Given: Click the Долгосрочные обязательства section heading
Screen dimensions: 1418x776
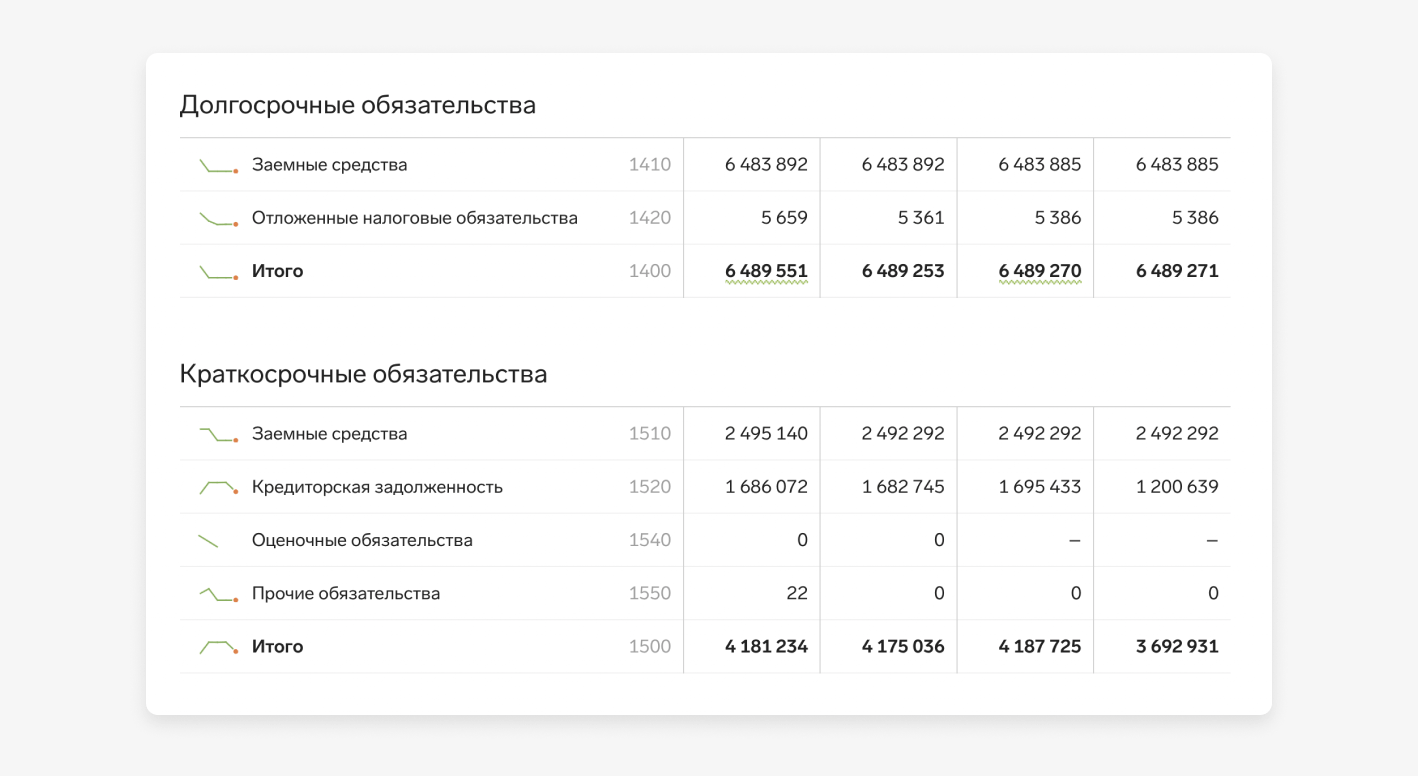Looking at the screenshot, I should click(357, 105).
